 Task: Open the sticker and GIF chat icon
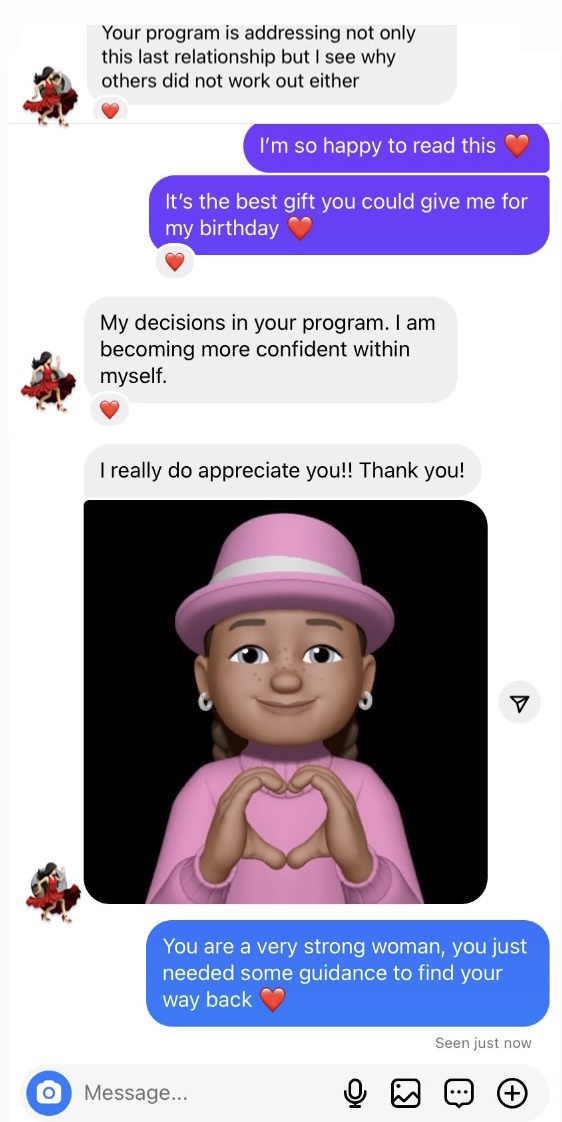(x=459, y=1093)
